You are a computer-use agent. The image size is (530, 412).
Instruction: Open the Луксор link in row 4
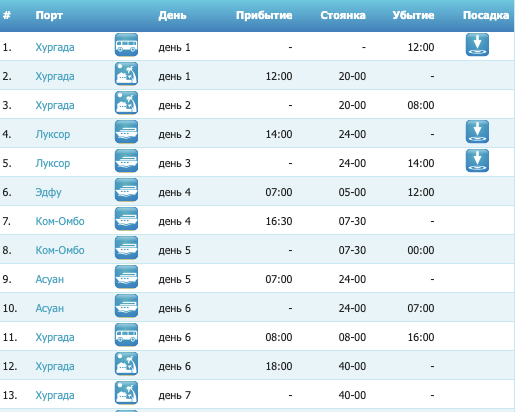tap(53, 135)
